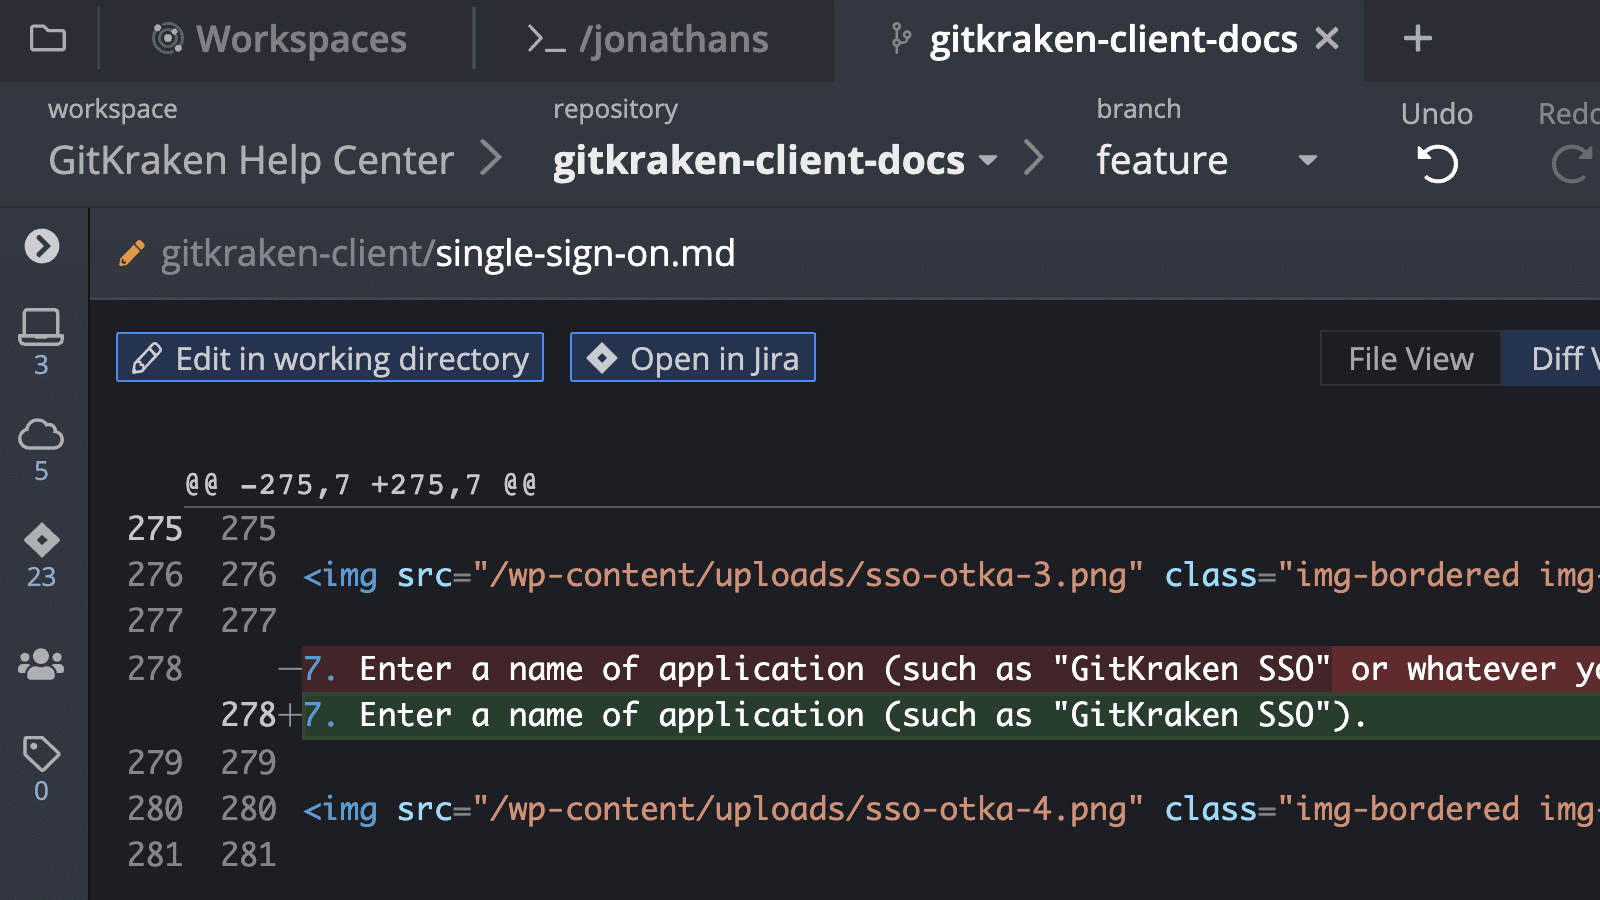Image resolution: width=1600 pixels, height=900 pixels.
Task: Add a new tab with plus icon
Action: click(1417, 39)
